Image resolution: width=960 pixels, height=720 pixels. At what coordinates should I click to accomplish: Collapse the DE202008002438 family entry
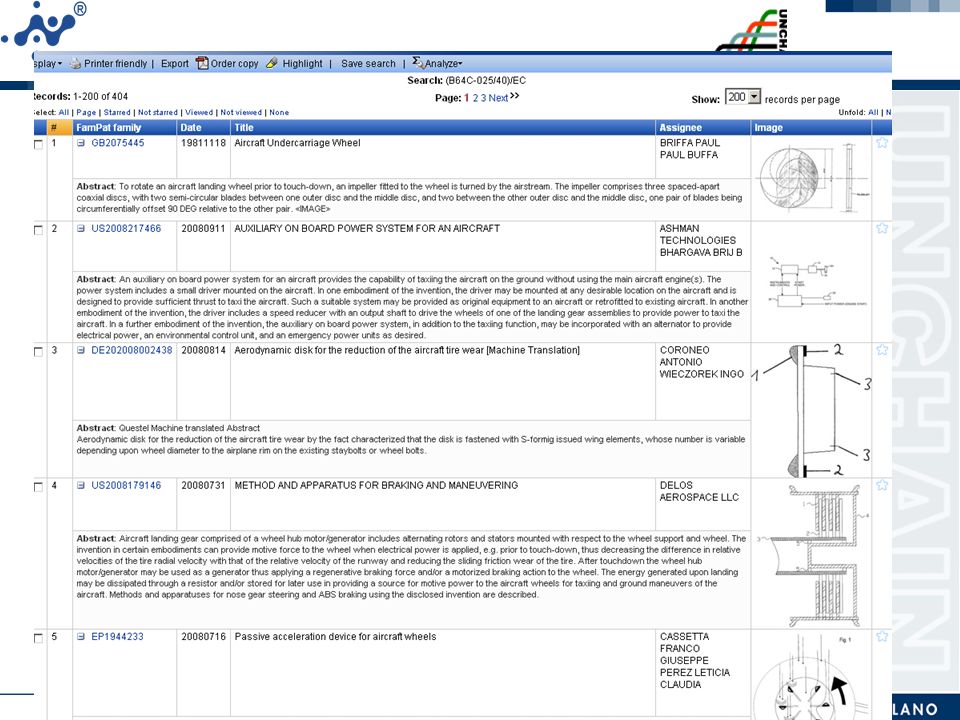click(x=81, y=351)
